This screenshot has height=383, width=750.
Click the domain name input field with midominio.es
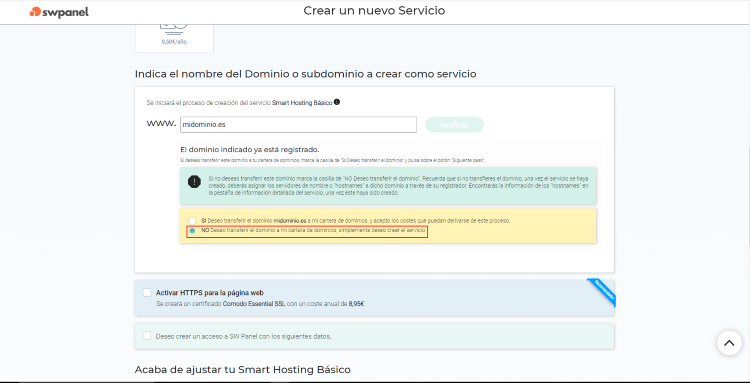click(x=298, y=124)
